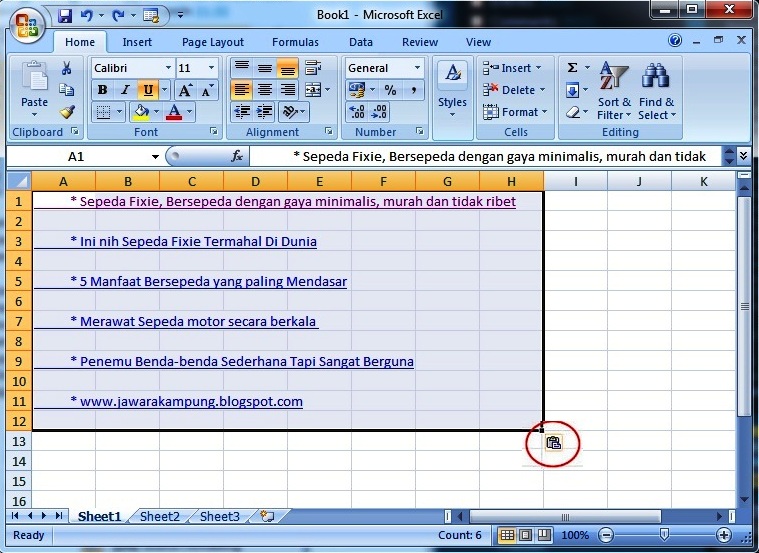This screenshot has width=759, height=553.
Task: Redo the last action
Action: (118, 15)
